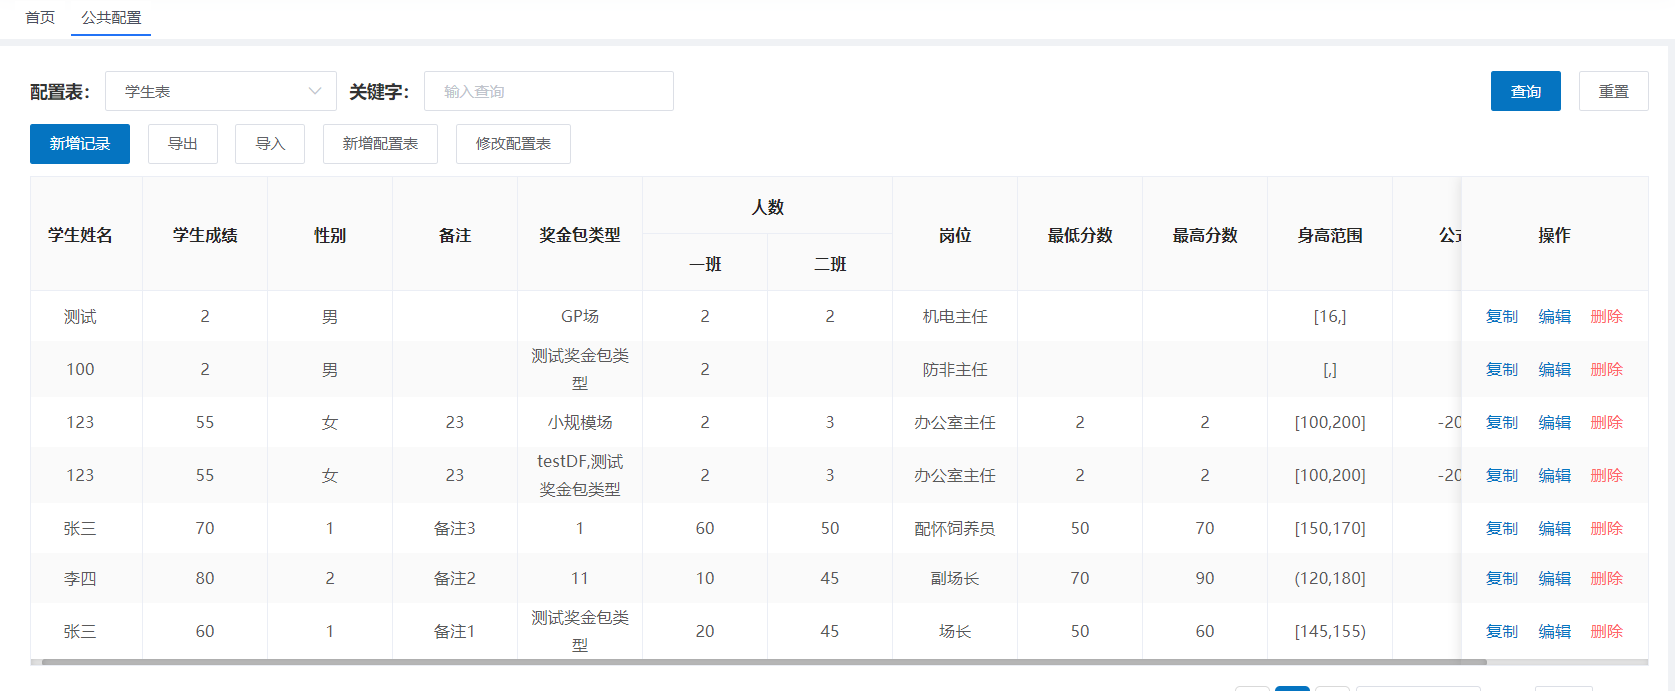
Task: Click the 身高范围 column header
Action: click(1330, 235)
